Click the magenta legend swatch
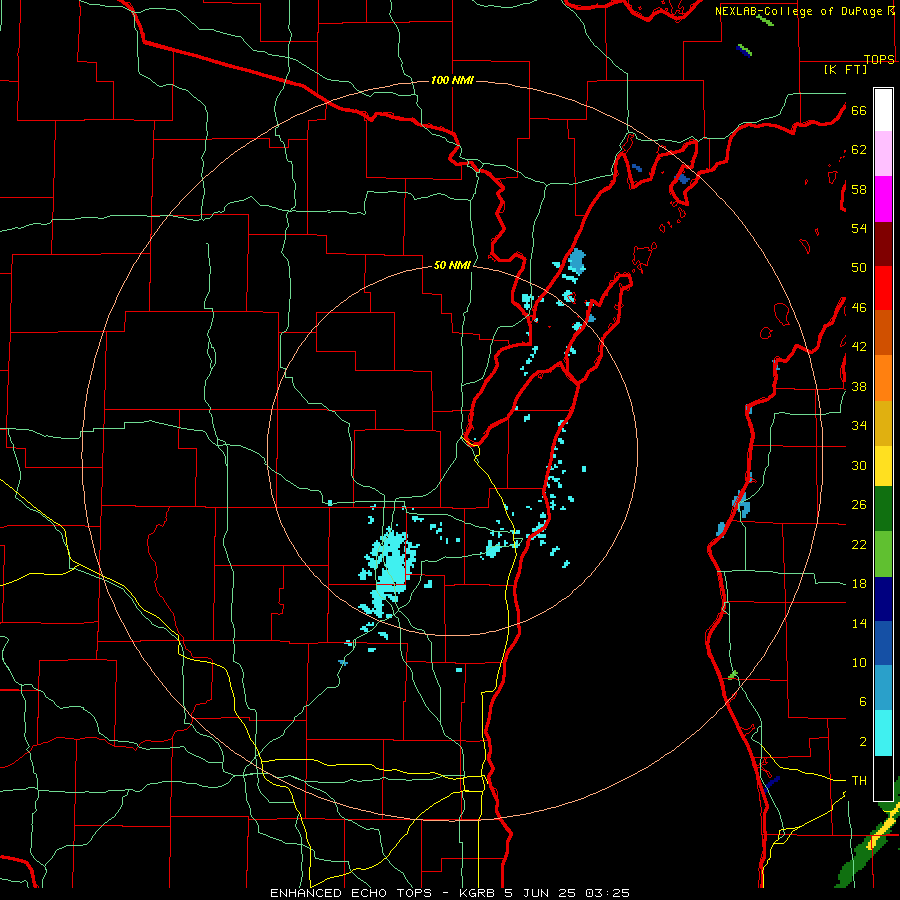 883,199
